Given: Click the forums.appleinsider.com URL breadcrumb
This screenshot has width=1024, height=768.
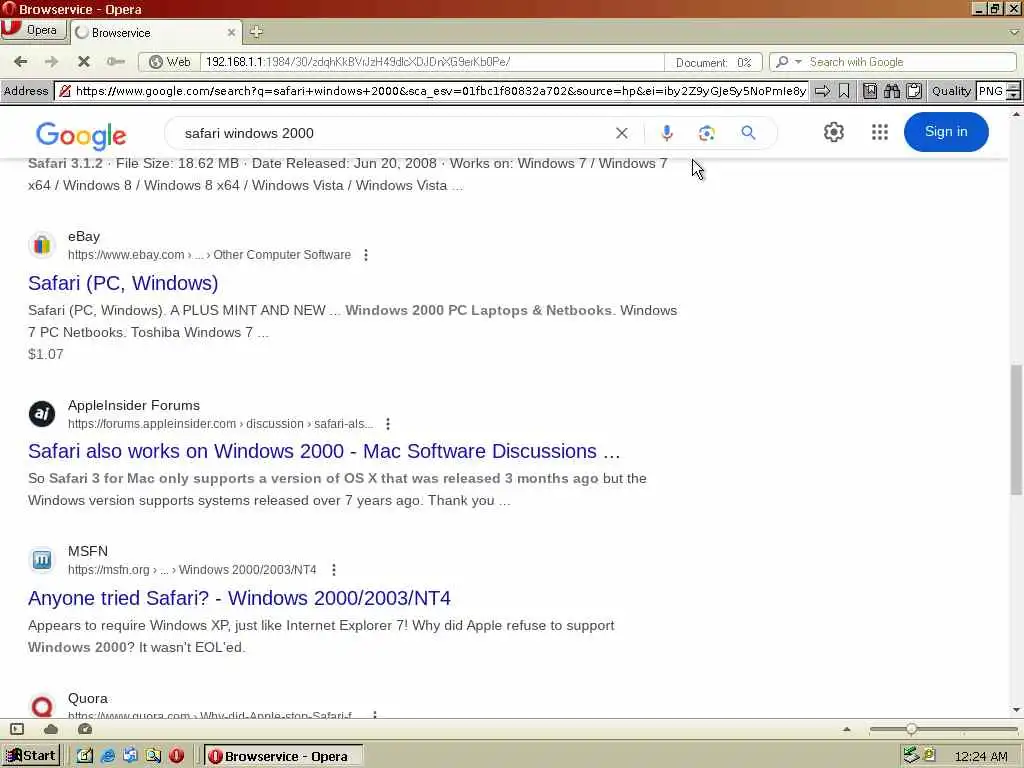Looking at the screenshot, I should [221, 424].
